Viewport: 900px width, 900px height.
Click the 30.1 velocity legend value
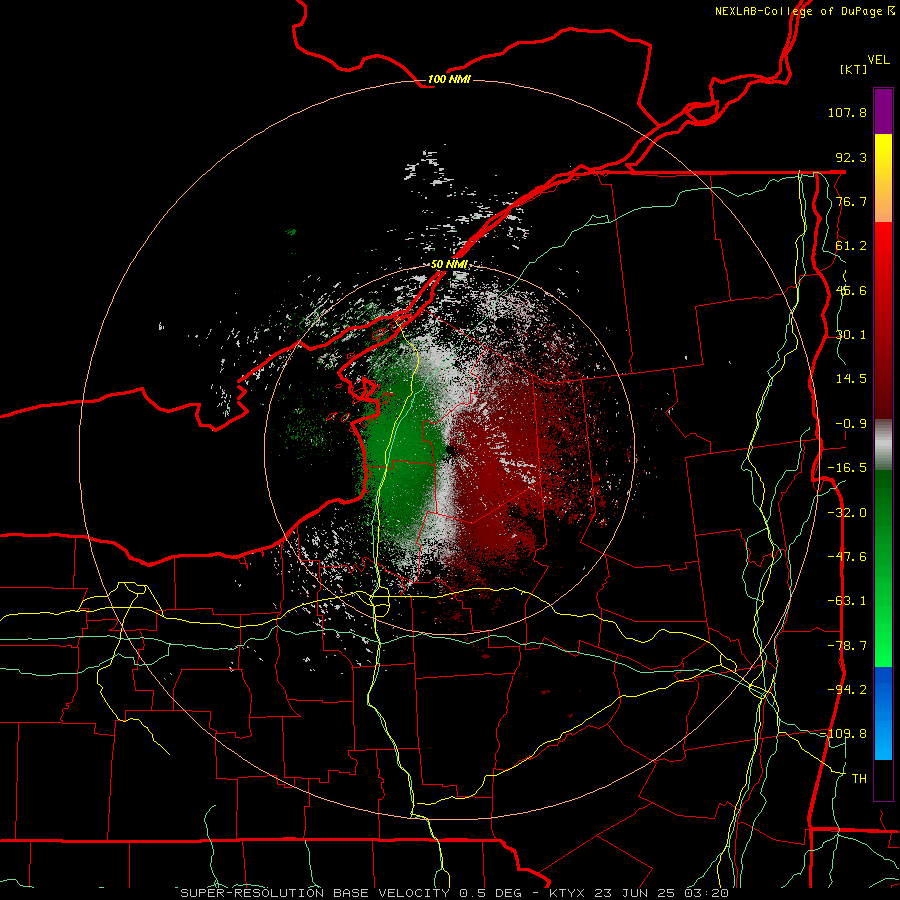point(851,335)
